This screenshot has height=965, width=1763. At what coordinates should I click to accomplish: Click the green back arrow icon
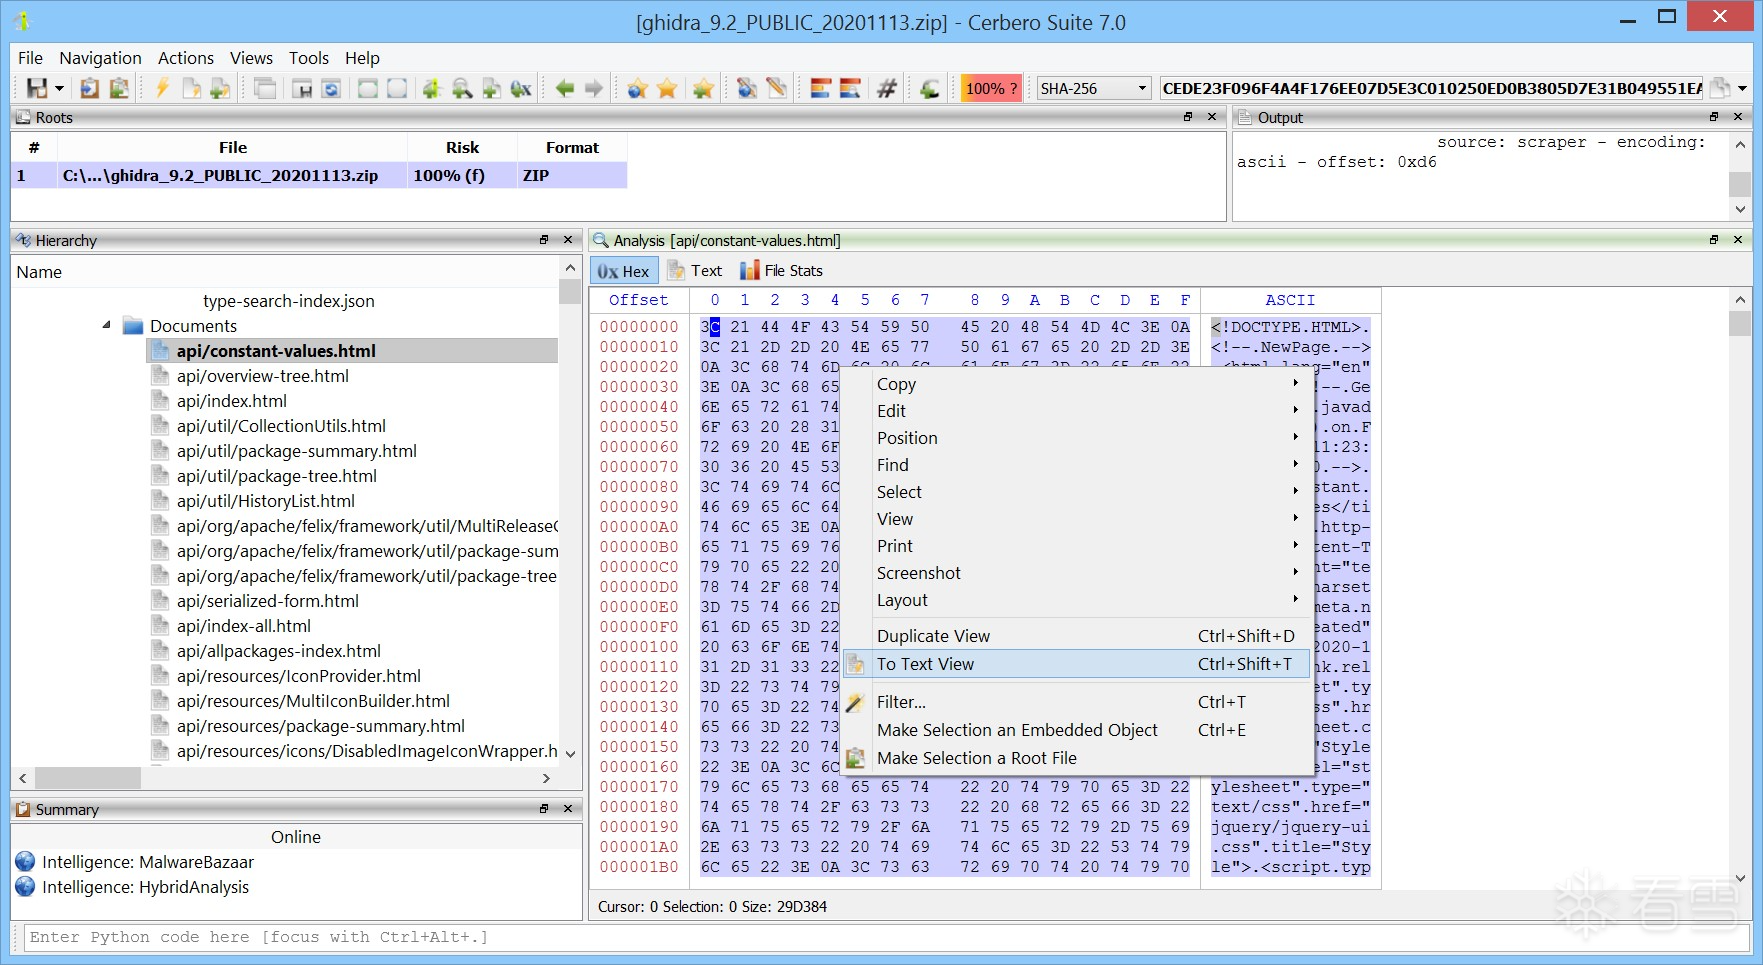point(564,89)
